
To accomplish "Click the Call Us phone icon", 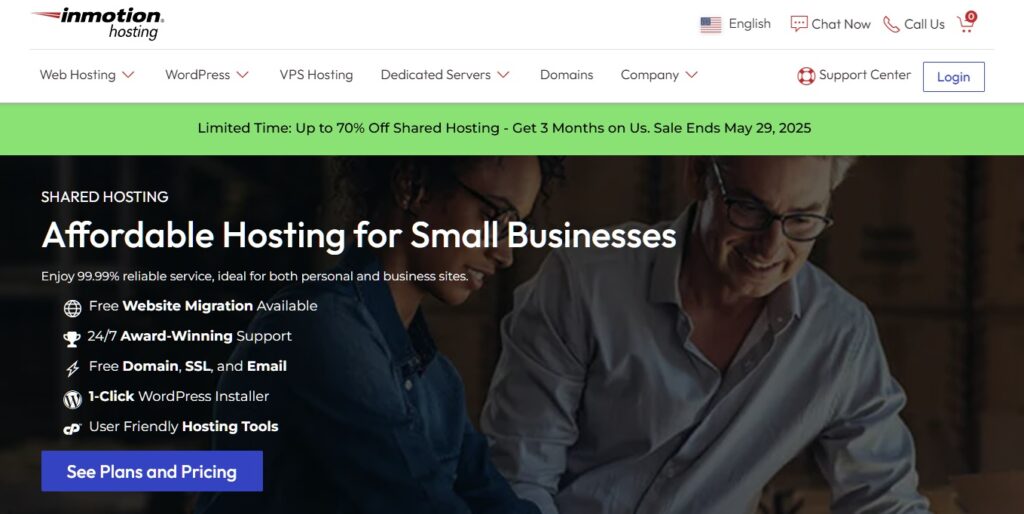I will pos(891,25).
